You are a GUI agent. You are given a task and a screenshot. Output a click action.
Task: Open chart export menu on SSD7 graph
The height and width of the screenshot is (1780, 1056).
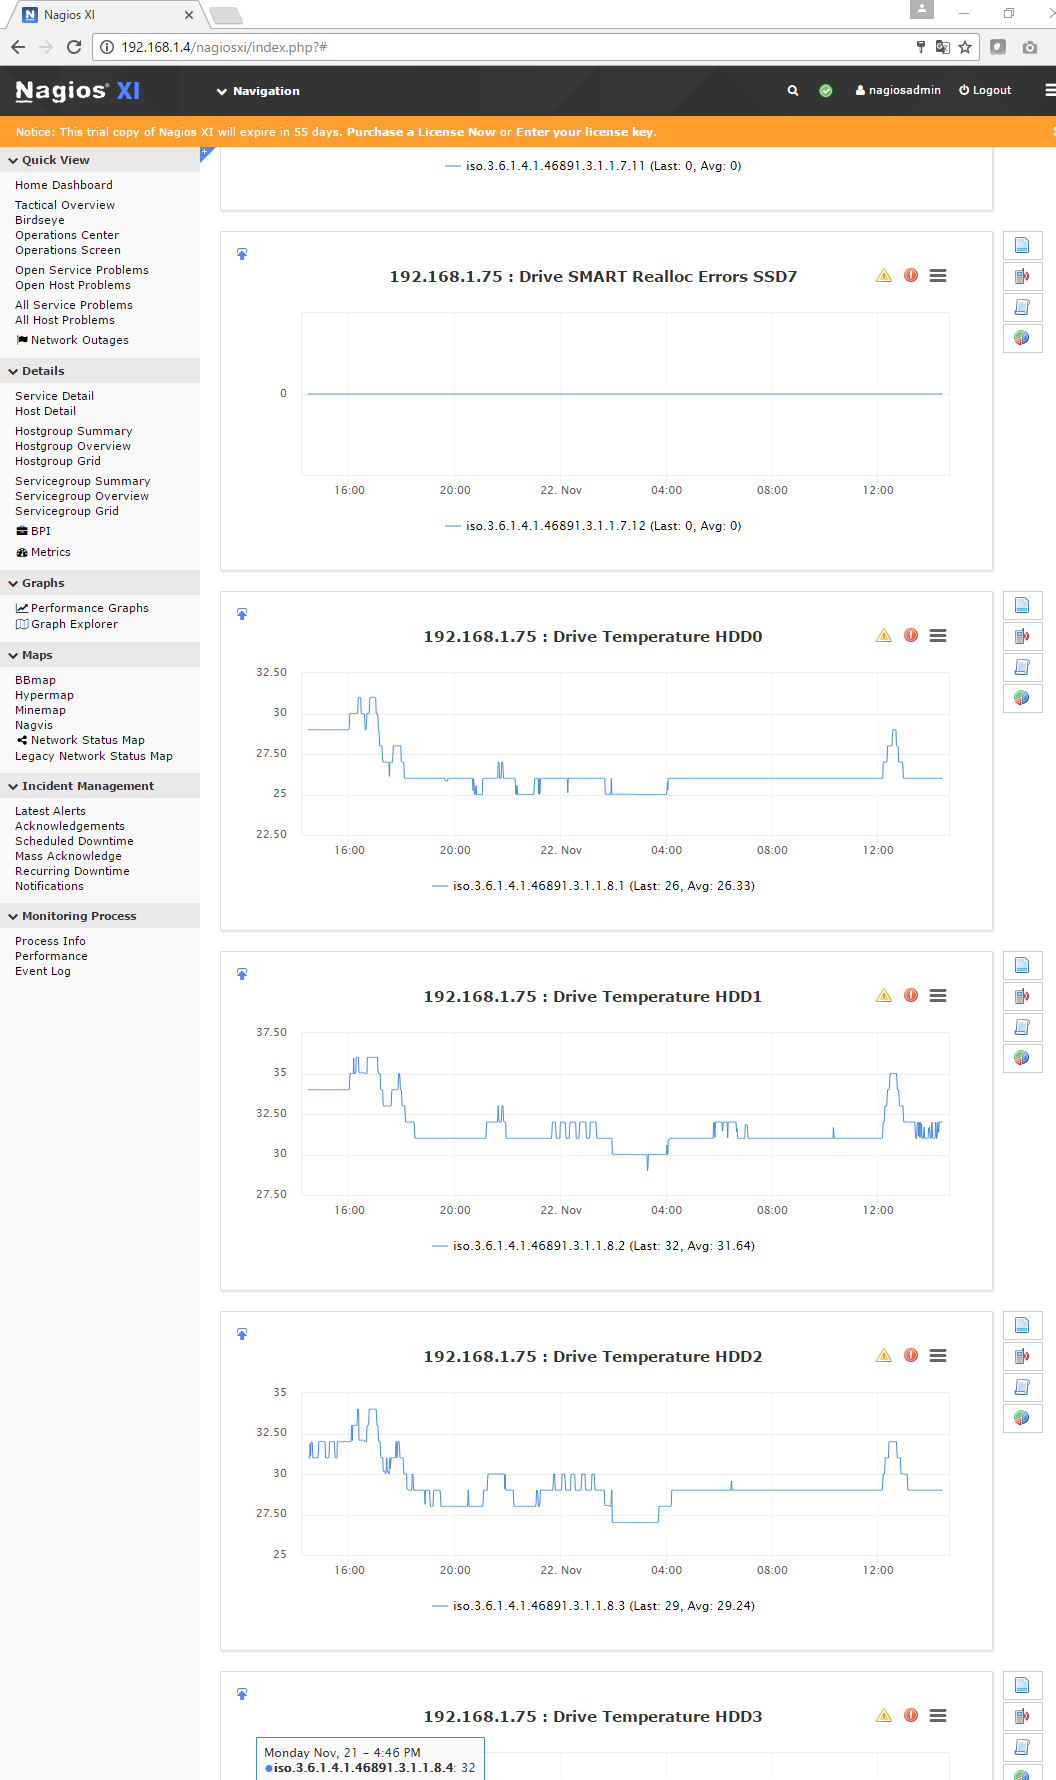(938, 276)
